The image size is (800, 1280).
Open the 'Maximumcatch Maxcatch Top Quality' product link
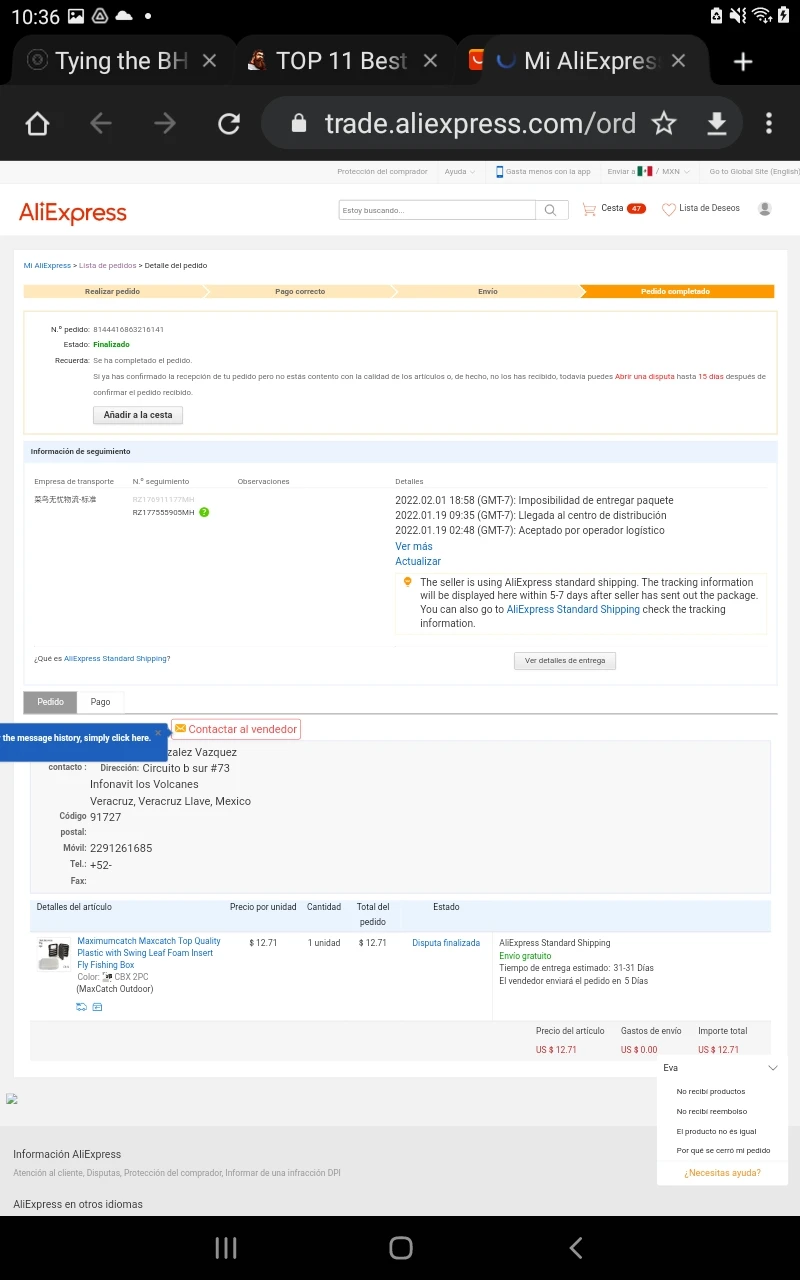149,953
